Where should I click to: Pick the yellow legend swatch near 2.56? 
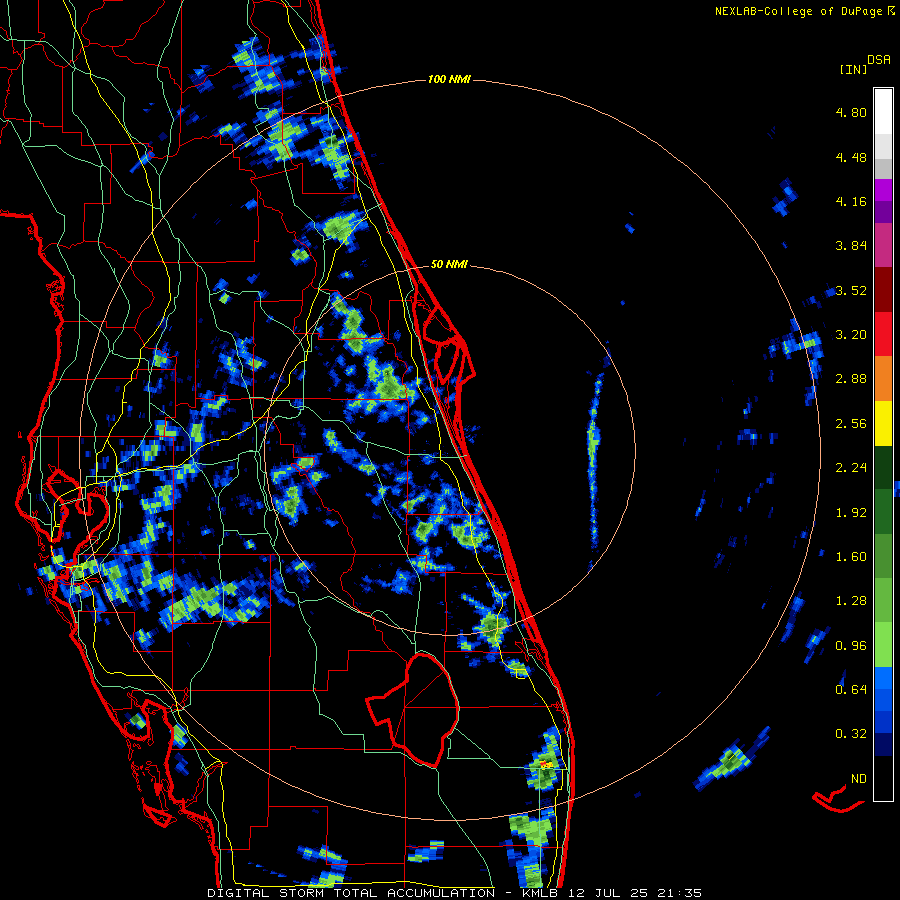point(883,424)
